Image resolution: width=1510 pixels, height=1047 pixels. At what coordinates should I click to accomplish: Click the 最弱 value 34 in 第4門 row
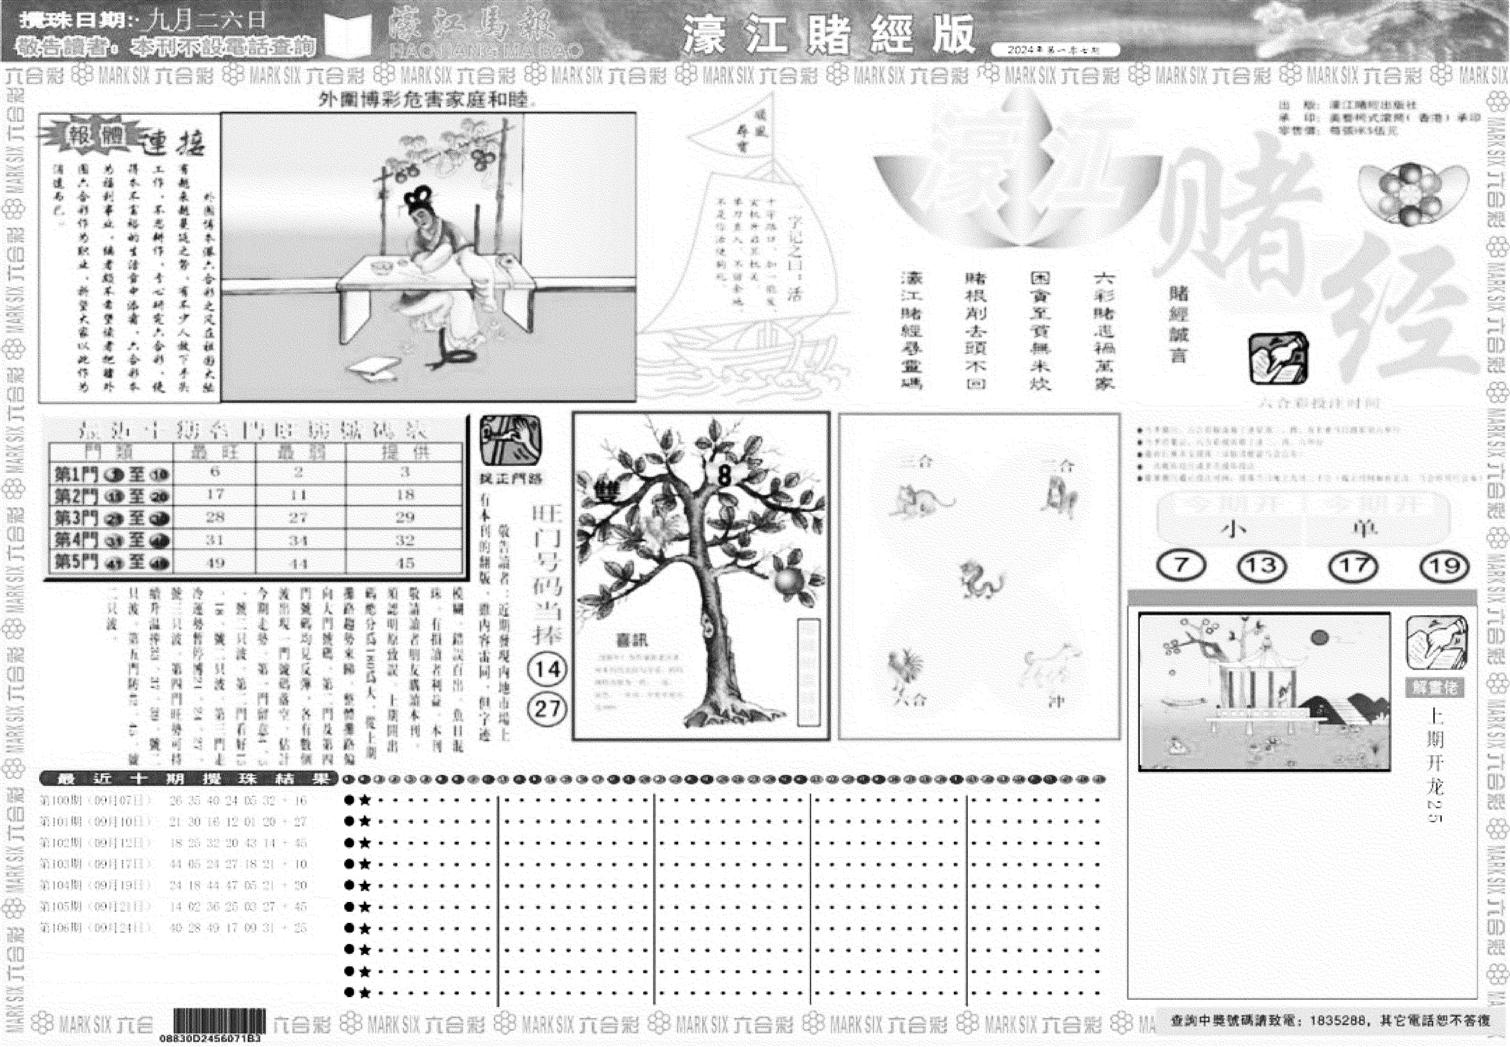(299, 540)
